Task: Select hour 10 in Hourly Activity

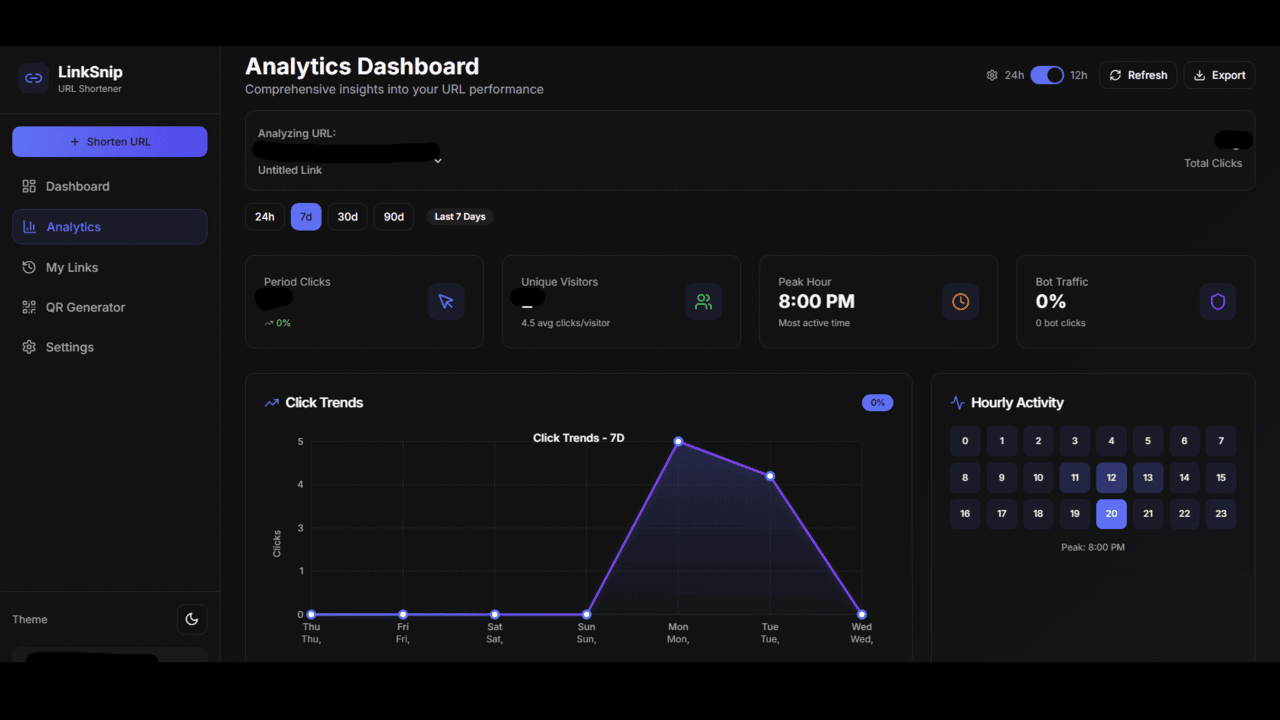Action: [1038, 478]
